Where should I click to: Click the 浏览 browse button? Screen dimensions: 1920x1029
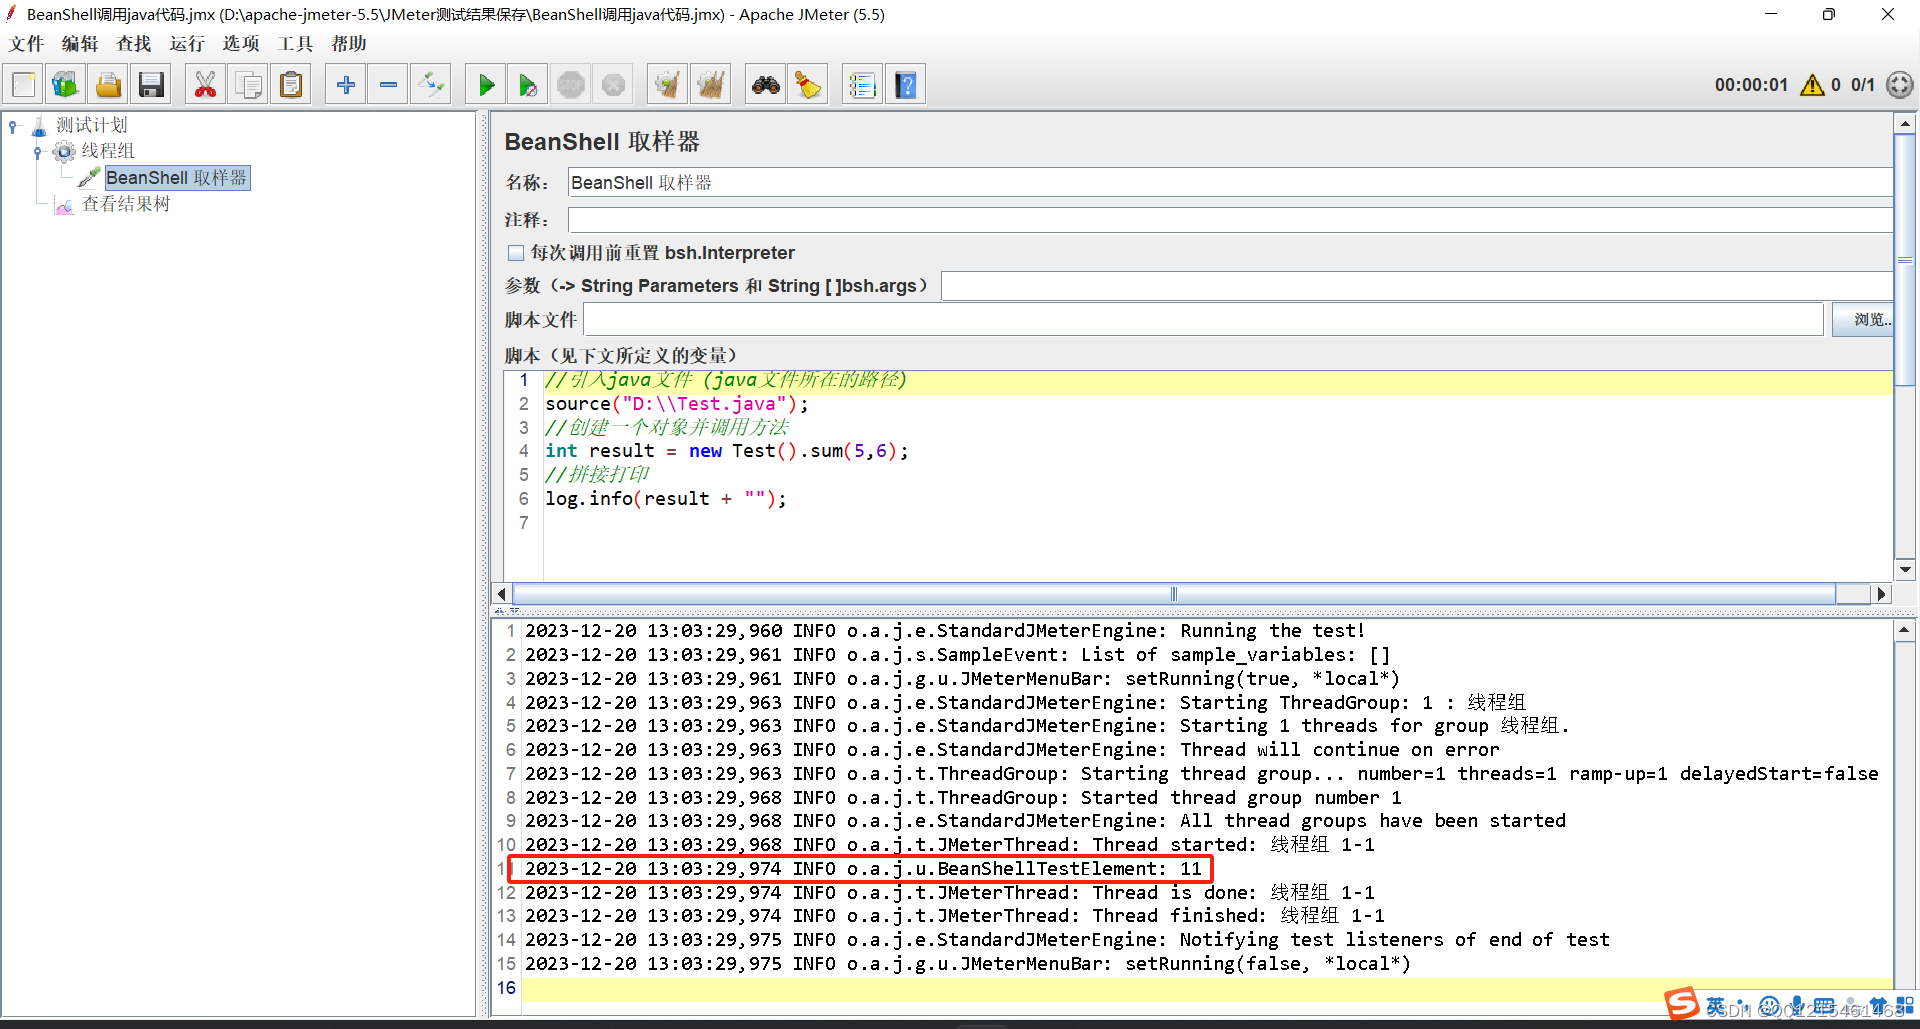(x=1863, y=320)
